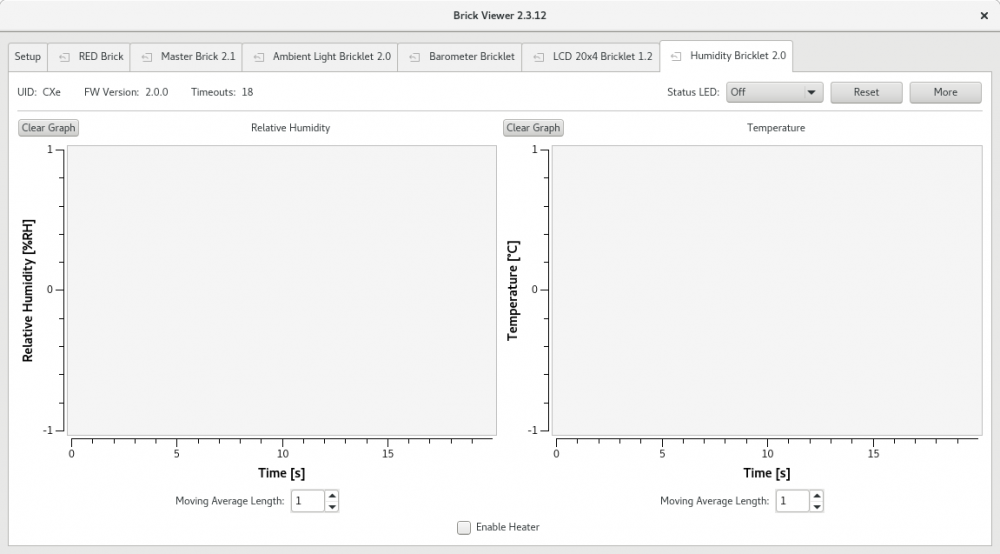Clear the Temperature graph

533,128
